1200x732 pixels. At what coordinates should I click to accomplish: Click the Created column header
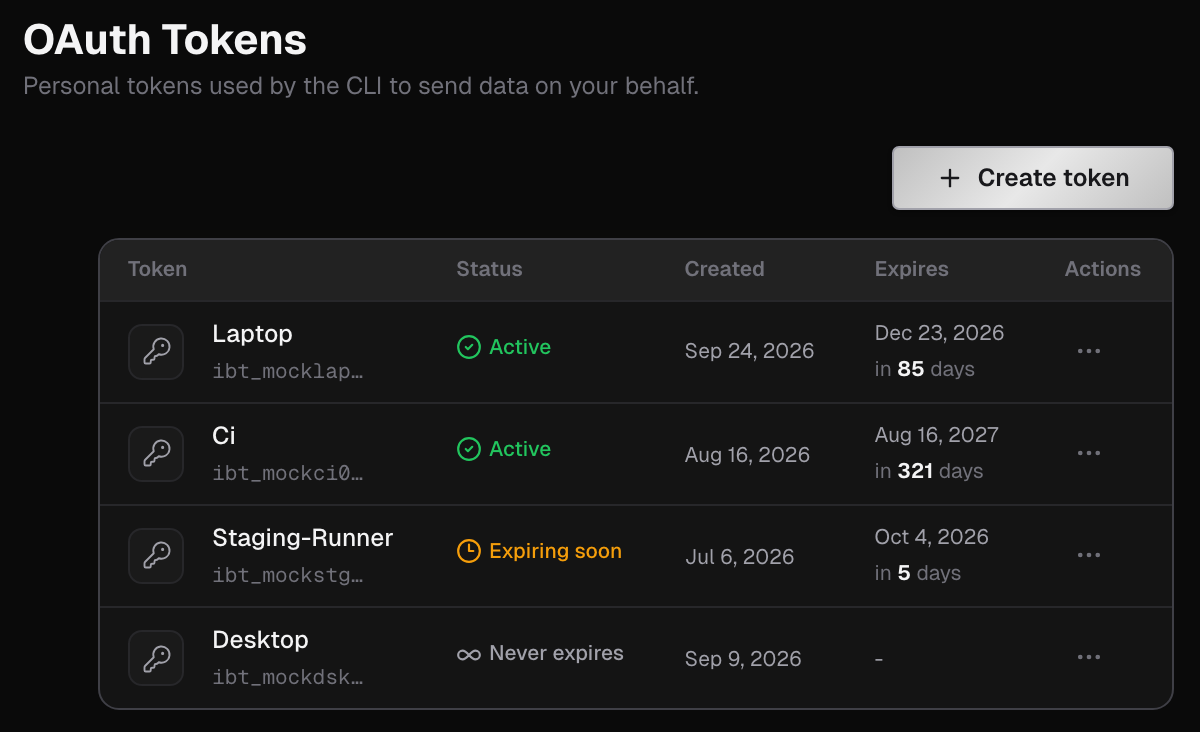[724, 269]
